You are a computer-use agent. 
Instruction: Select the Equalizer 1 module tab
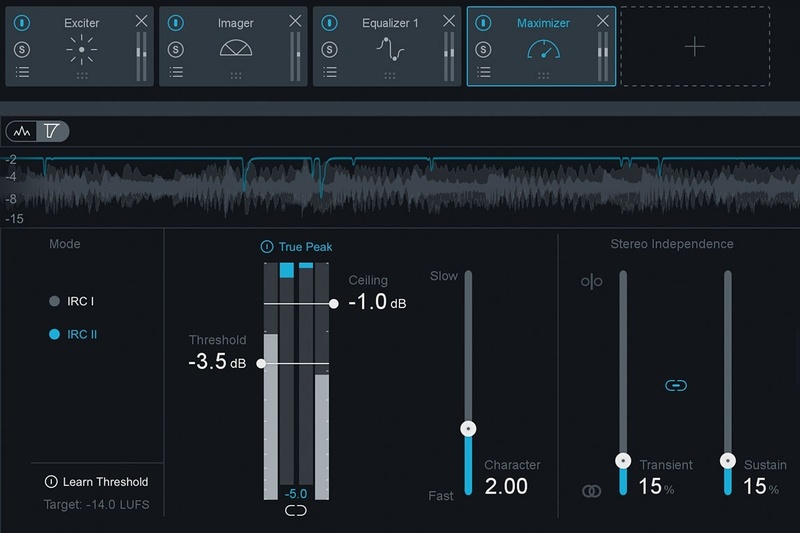390,23
